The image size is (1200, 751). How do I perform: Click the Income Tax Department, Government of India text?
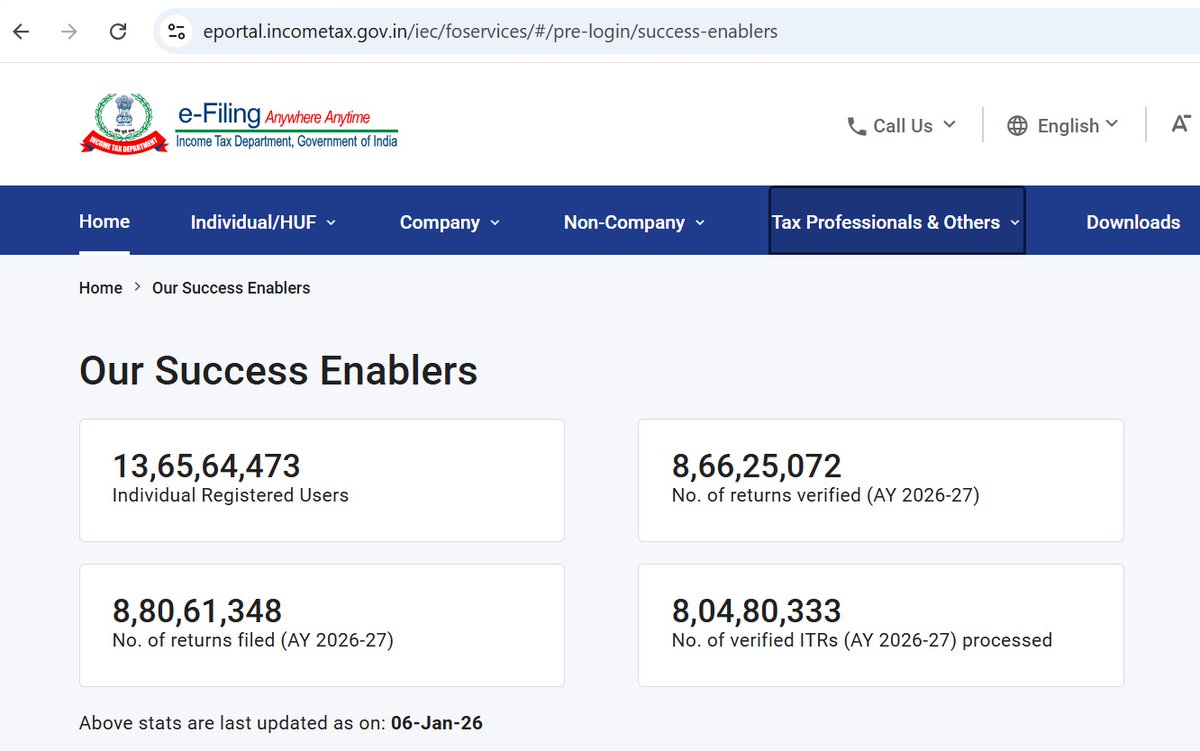(x=286, y=142)
